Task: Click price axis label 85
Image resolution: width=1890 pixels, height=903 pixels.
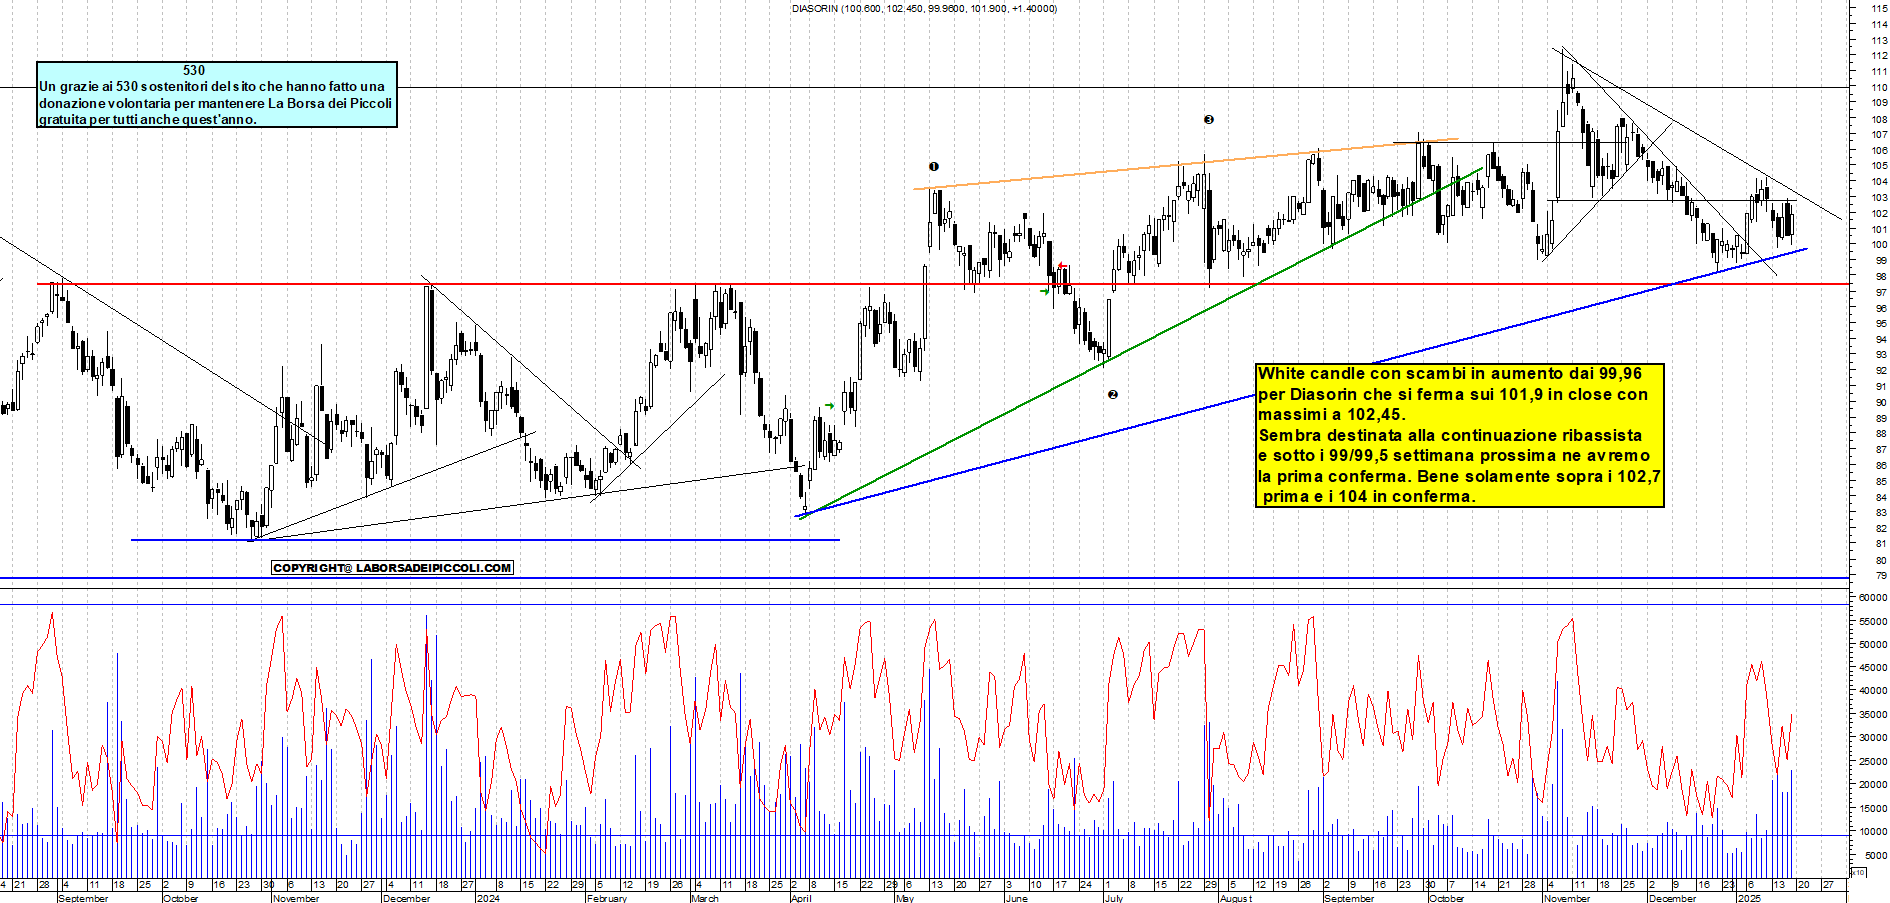Action: point(1881,481)
